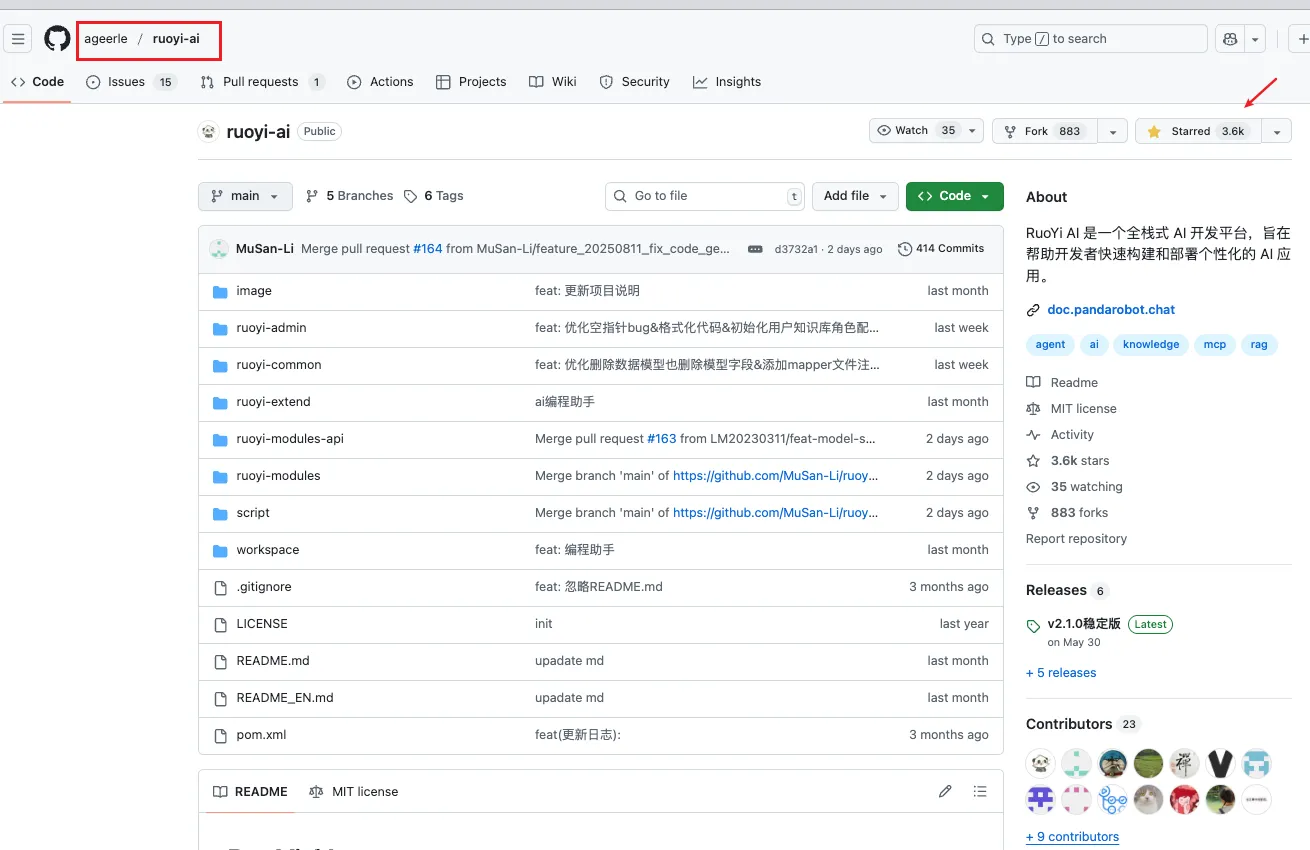Open the Security tab
The width and height of the screenshot is (1310, 850).
(x=634, y=82)
